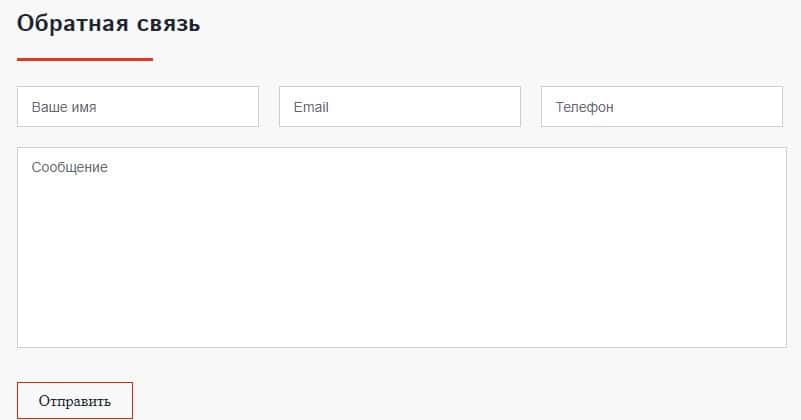Screen dimensions: 801x420
Task: Select the first field in the form
Action: pyautogui.click(x=138, y=107)
